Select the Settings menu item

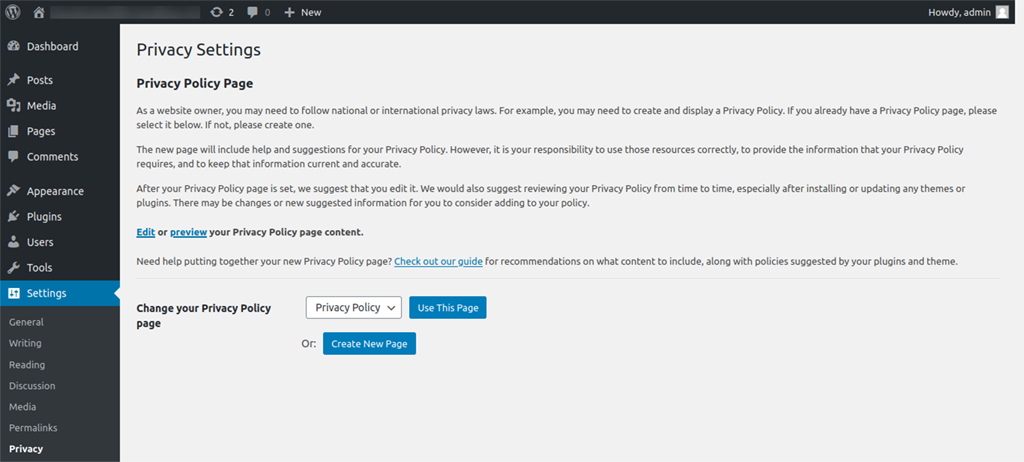[60, 293]
